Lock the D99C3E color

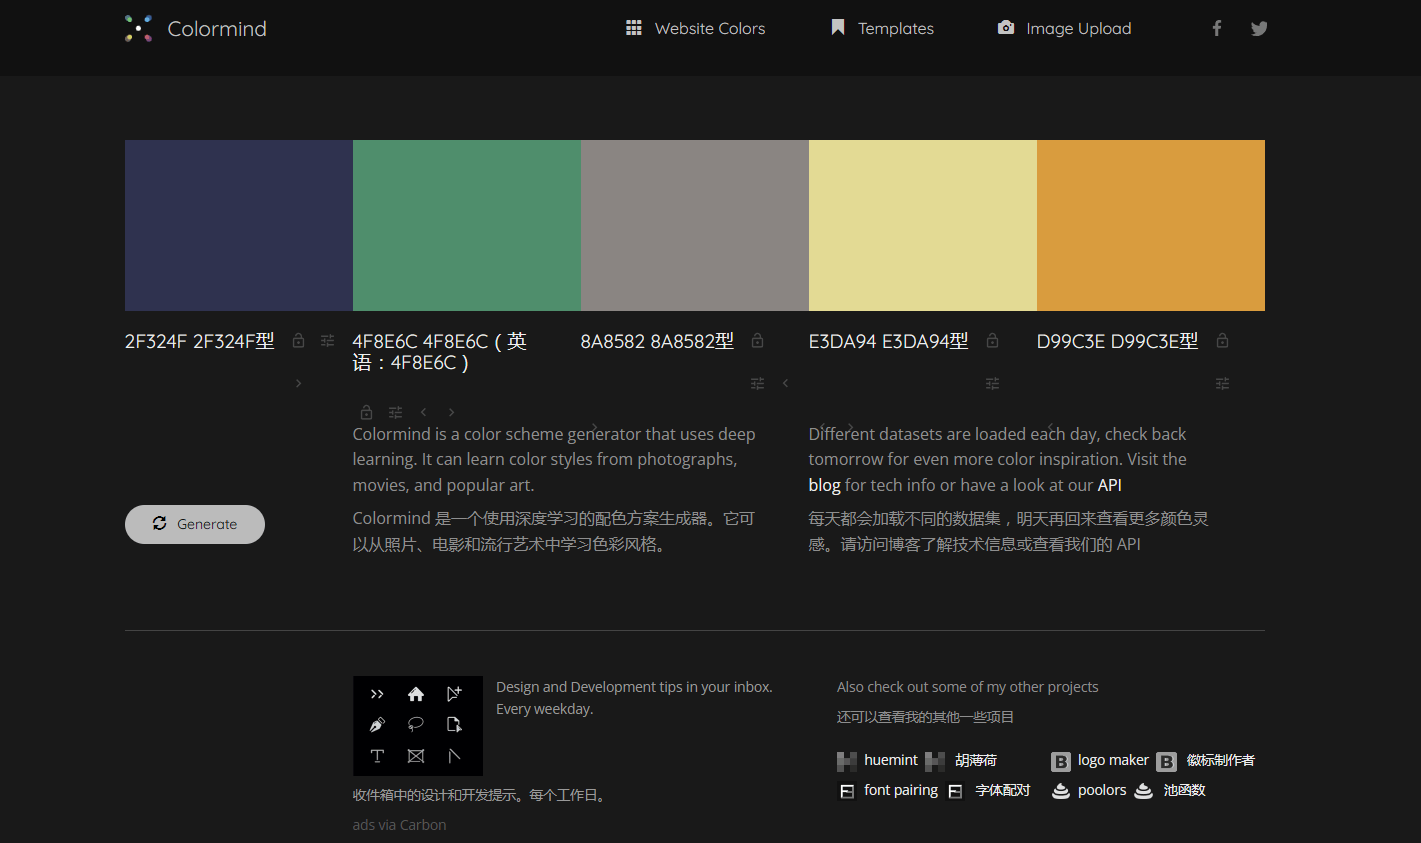(1222, 341)
